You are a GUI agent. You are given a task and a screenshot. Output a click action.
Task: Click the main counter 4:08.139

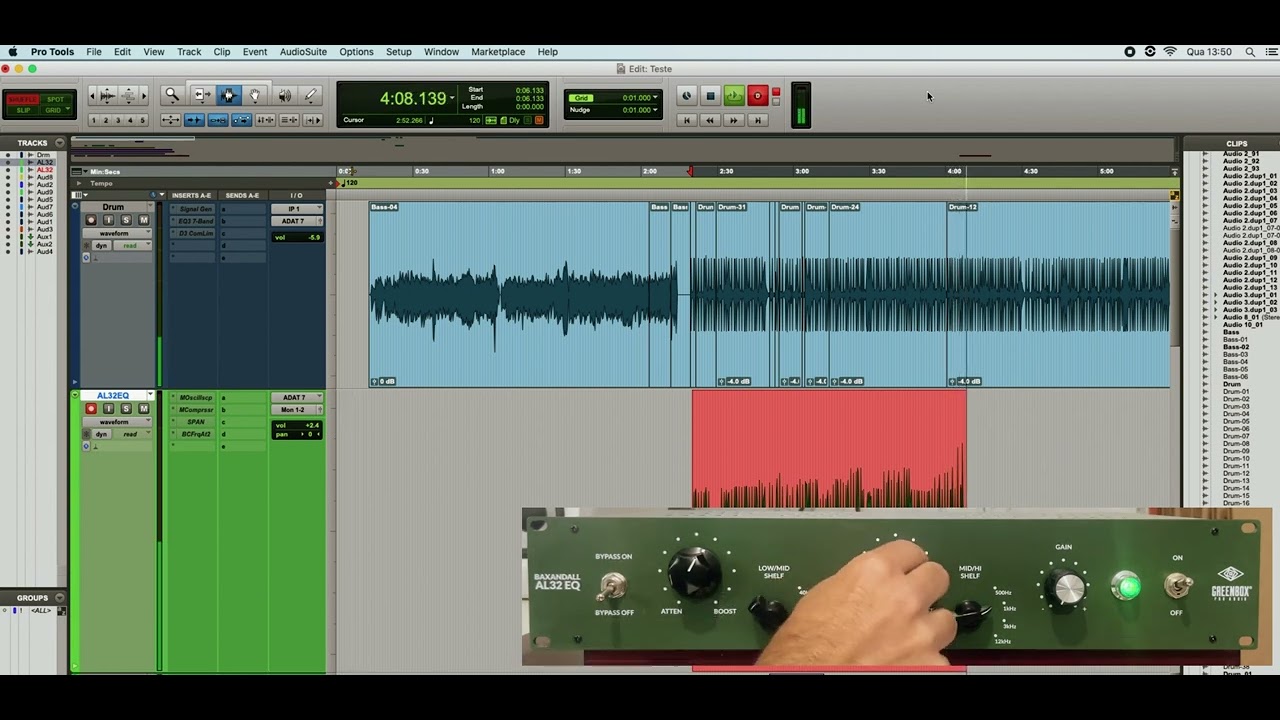pos(413,99)
